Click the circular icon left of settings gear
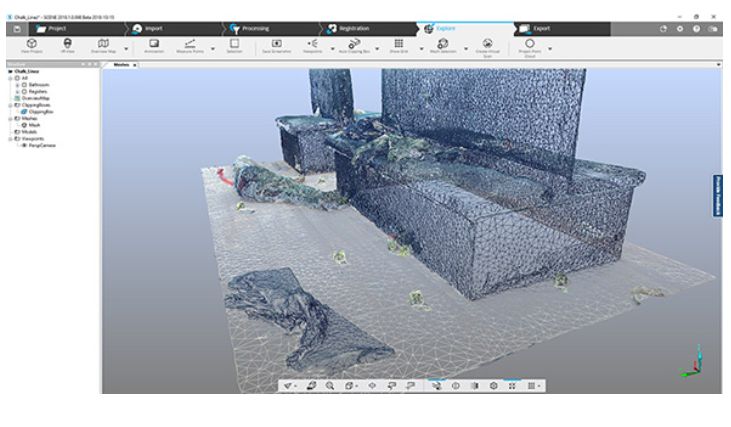The width and height of the screenshot is (731, 427). coord(663,29)
